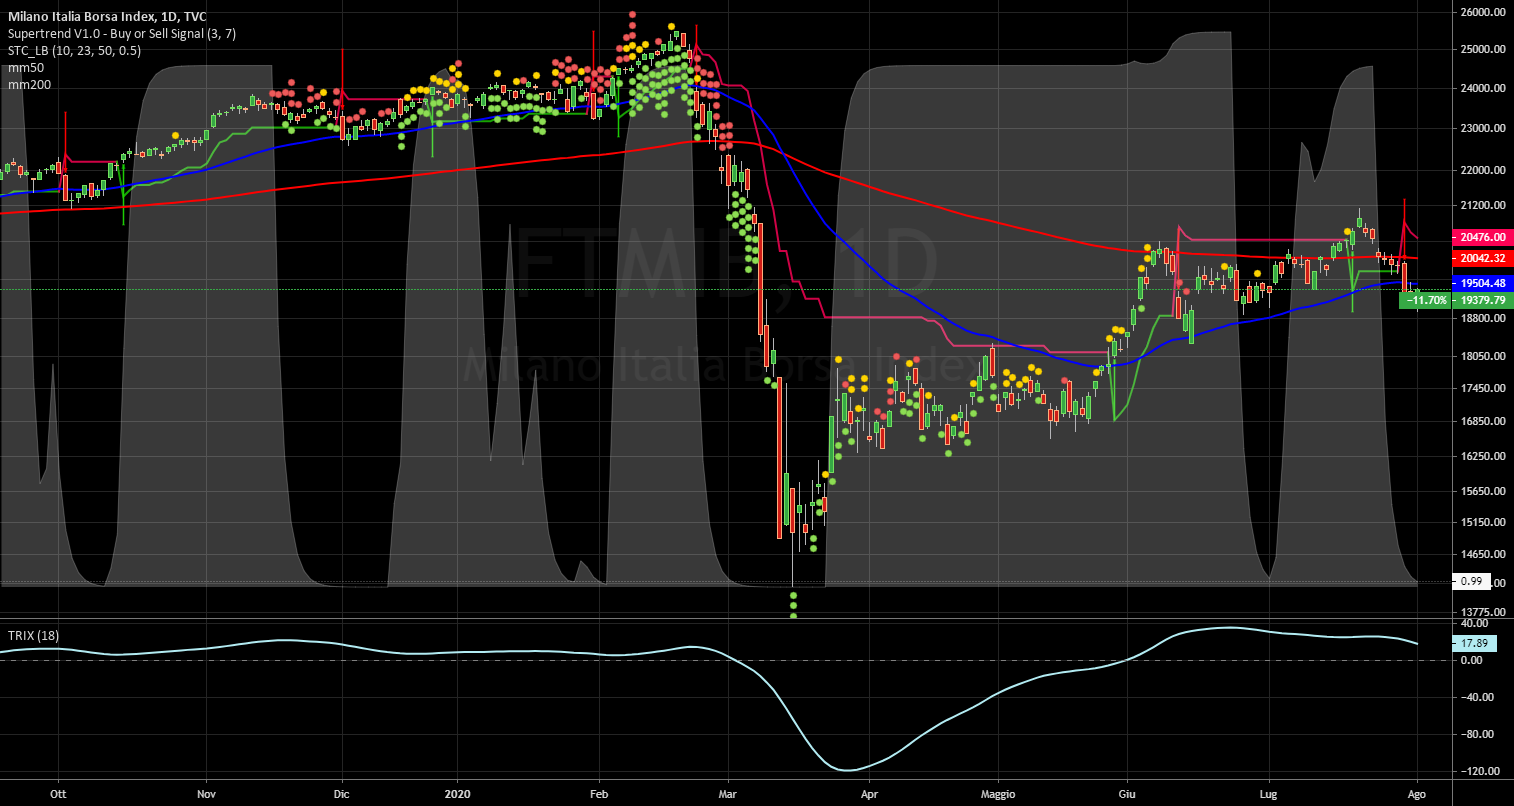The image size is (1514, 806).
Task: Click the 17.89 TRIX value tag
Action: pos(1474,644)
